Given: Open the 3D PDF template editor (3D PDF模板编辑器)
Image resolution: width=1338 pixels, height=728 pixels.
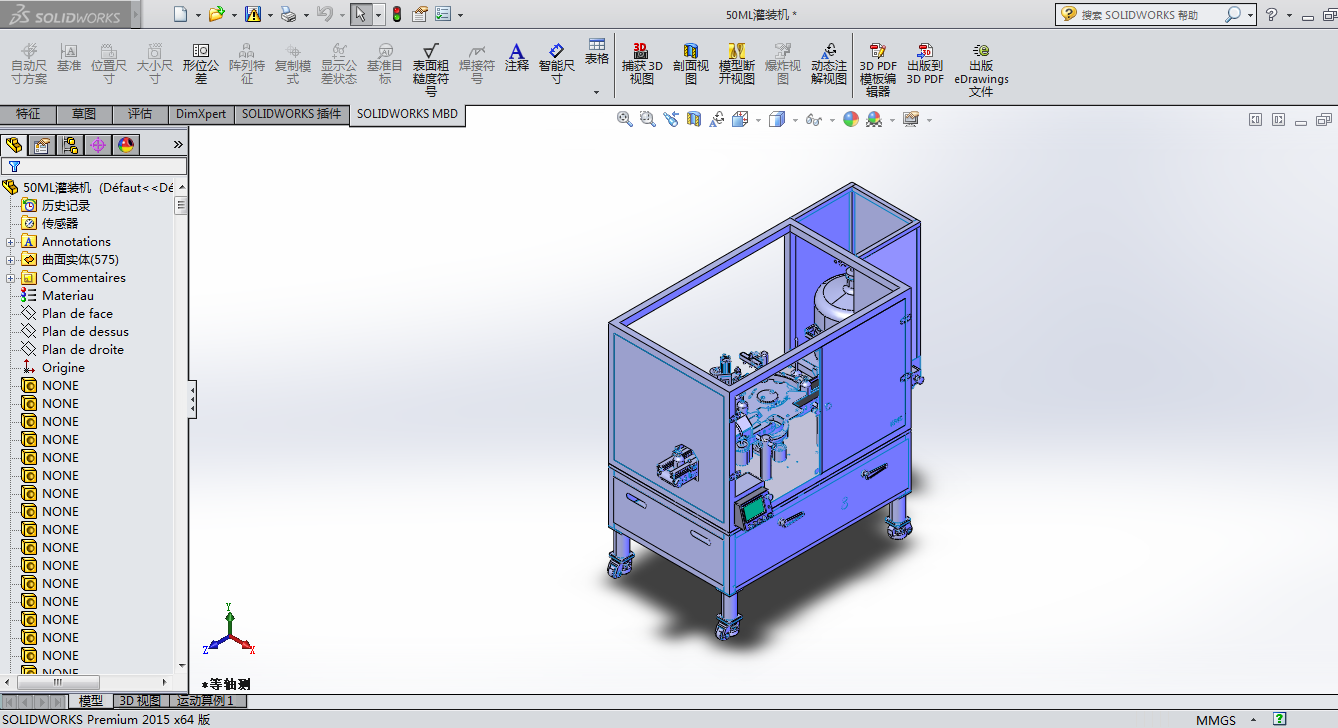Looking at the screenshot, I should [x=878, y=69].
